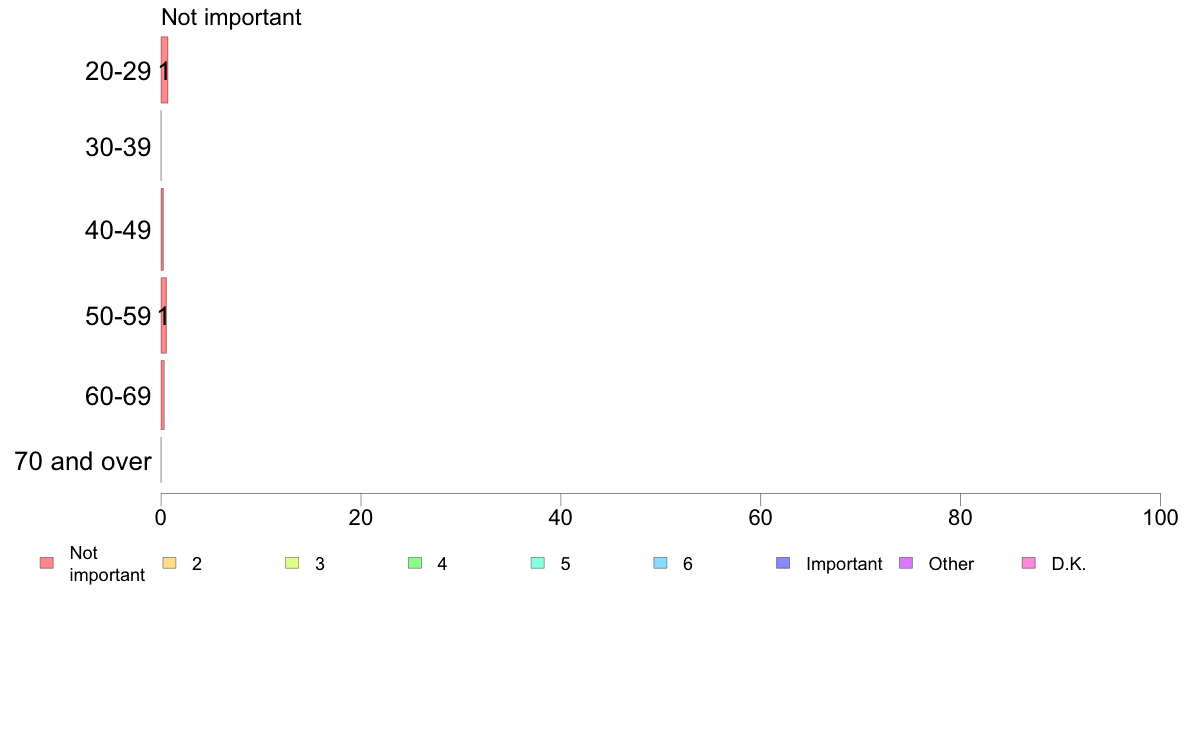
Task: Select the 20-29 age group bar
Action: pos(164,70)
